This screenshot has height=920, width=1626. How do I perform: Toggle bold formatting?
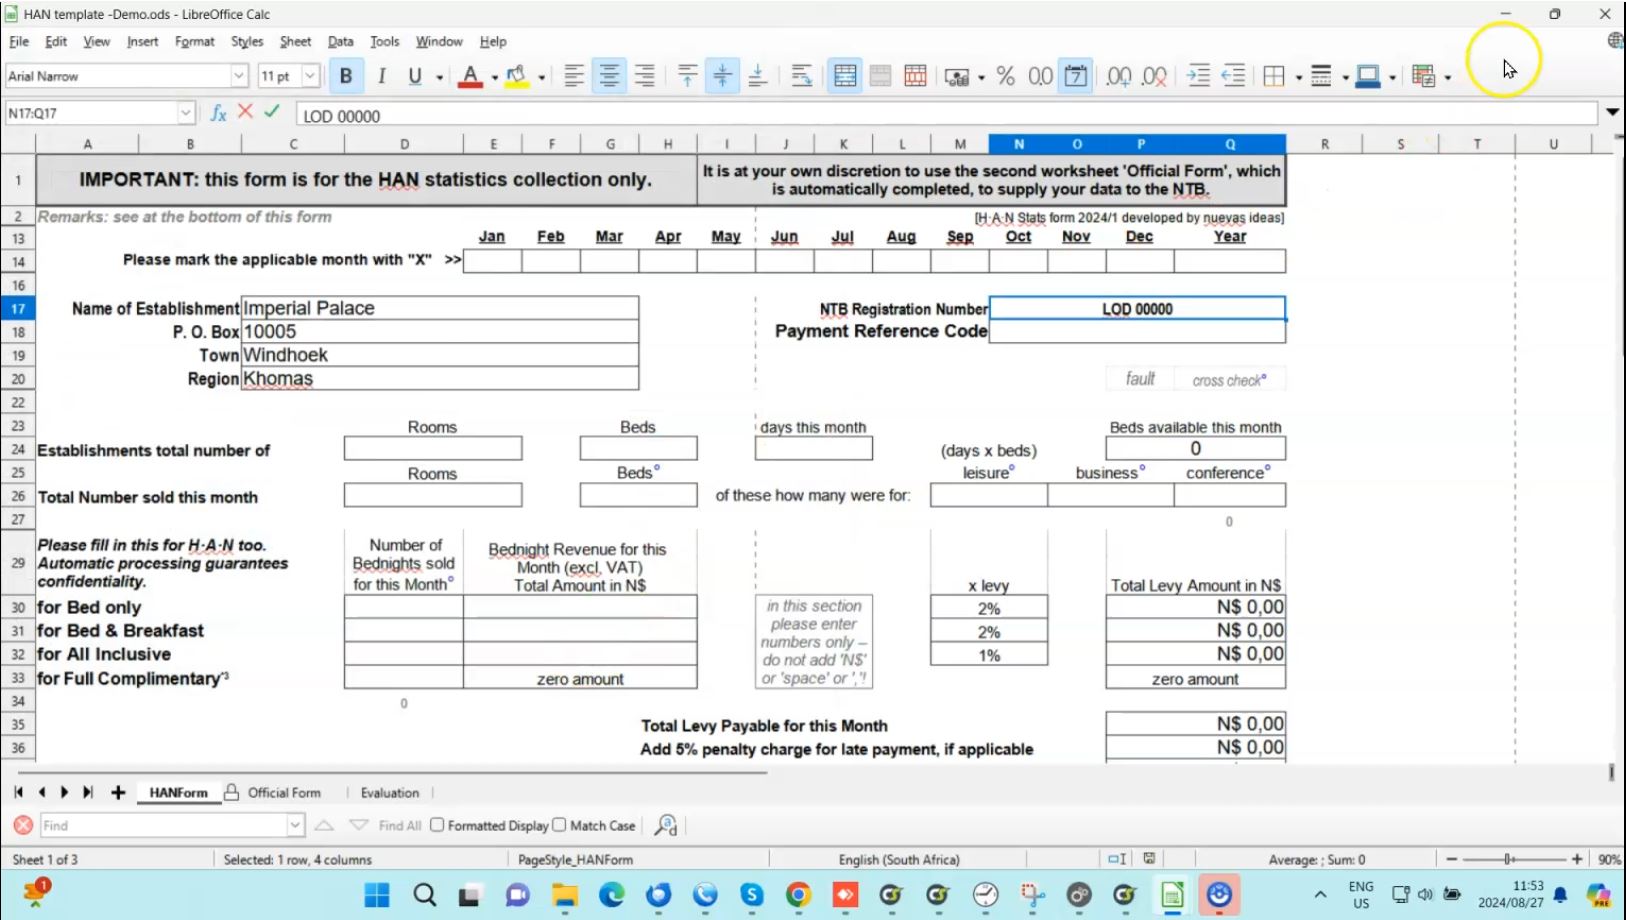(x=345, y=75)
